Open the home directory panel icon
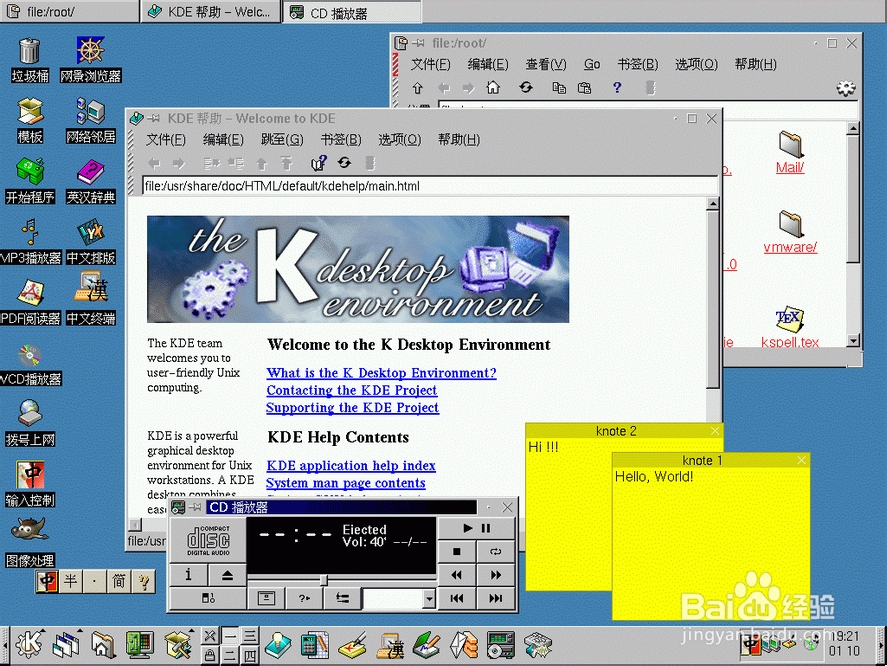This screenshot has width=887, height=666. [x=103, y=644]
